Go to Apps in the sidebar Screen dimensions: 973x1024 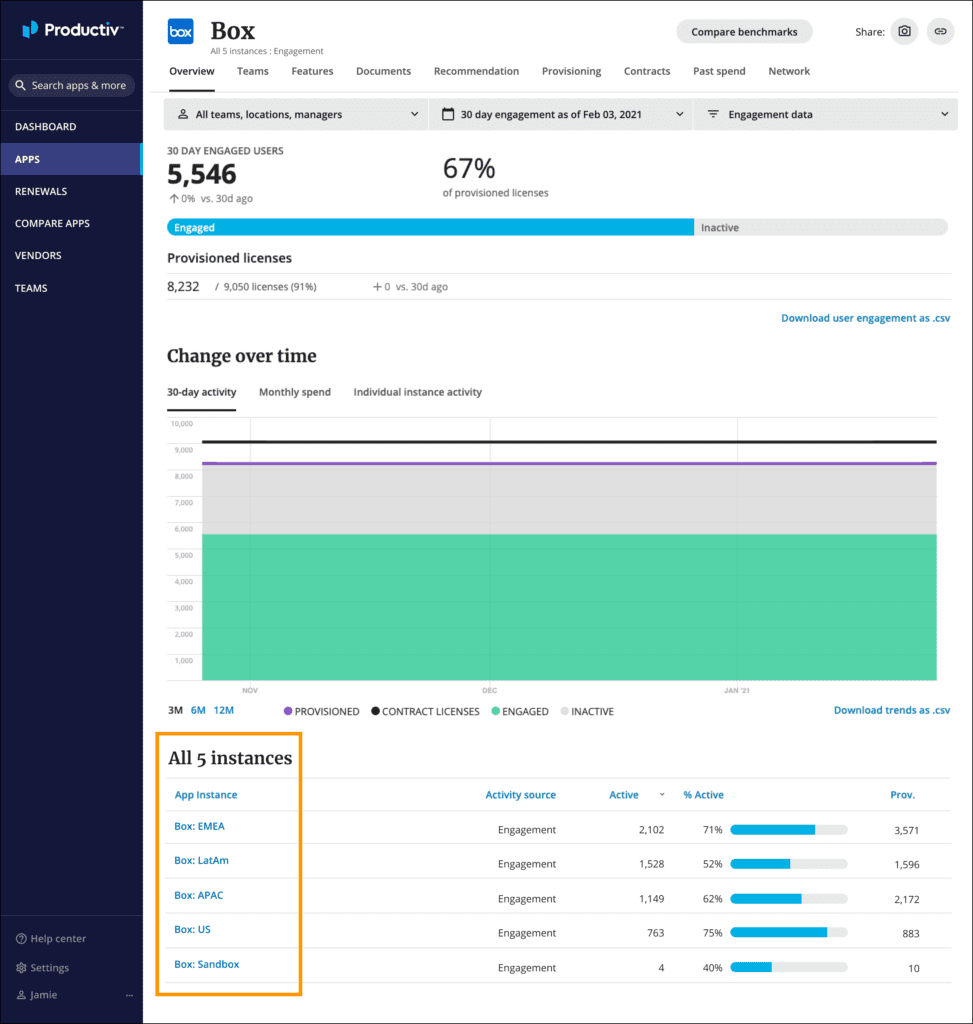point(72,159)
